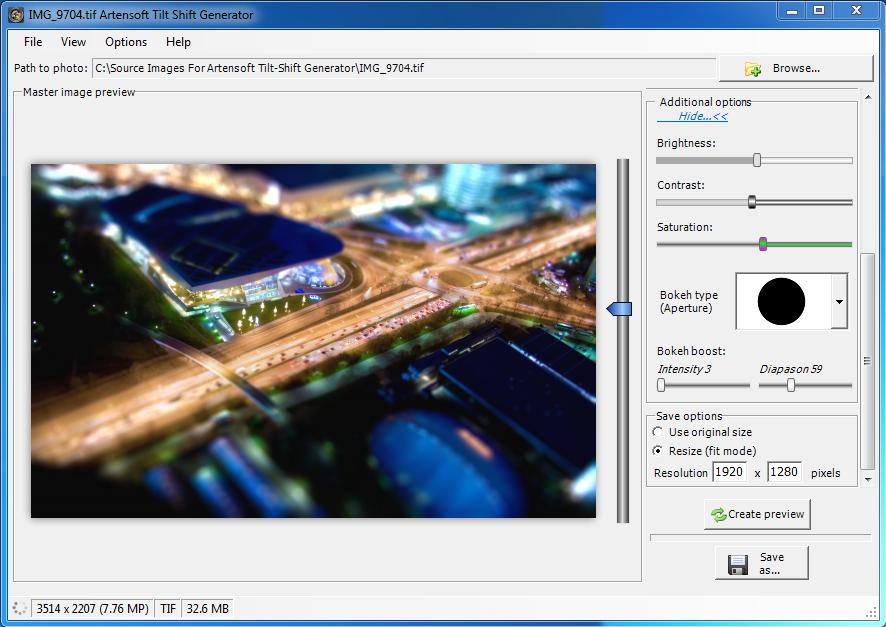Click the app icon in title bar
Image resolution: width=886 pixels, height=627 pixels.
[x=16, y=15]
